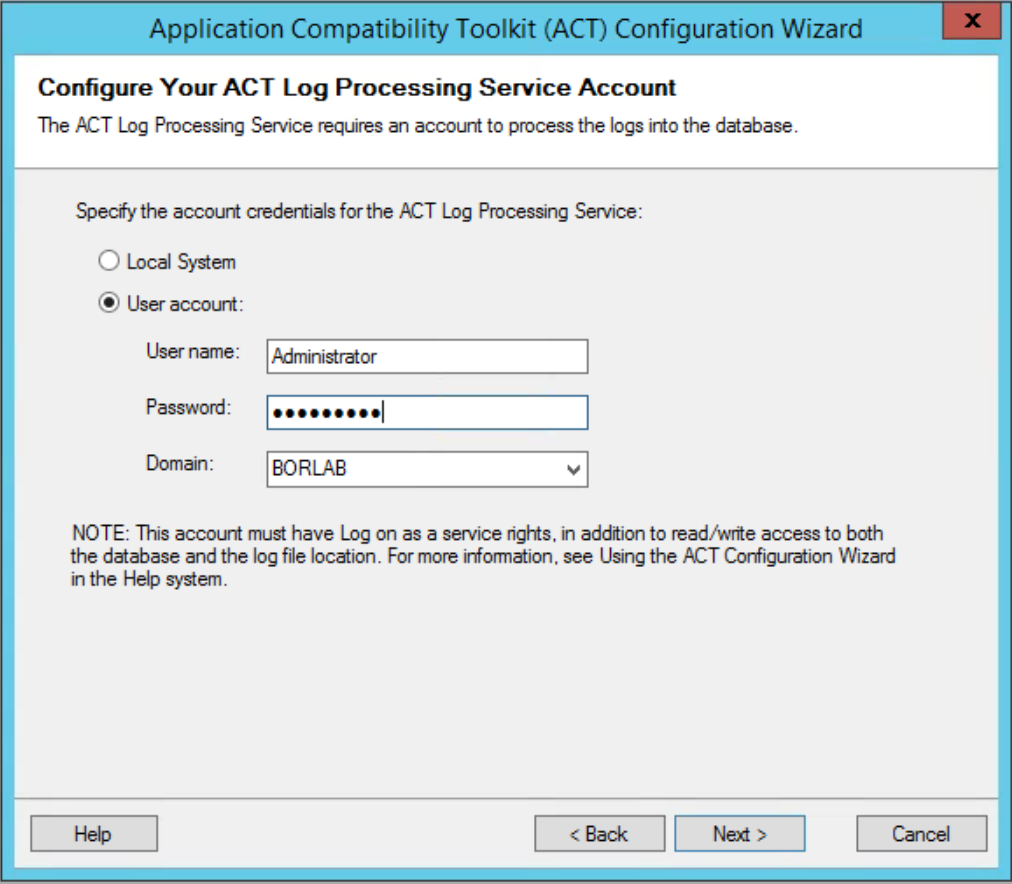This screenshot has height=884, width=1012.
Task: Open the Domain dropdown arrow
Action: [x=573, y=469]
